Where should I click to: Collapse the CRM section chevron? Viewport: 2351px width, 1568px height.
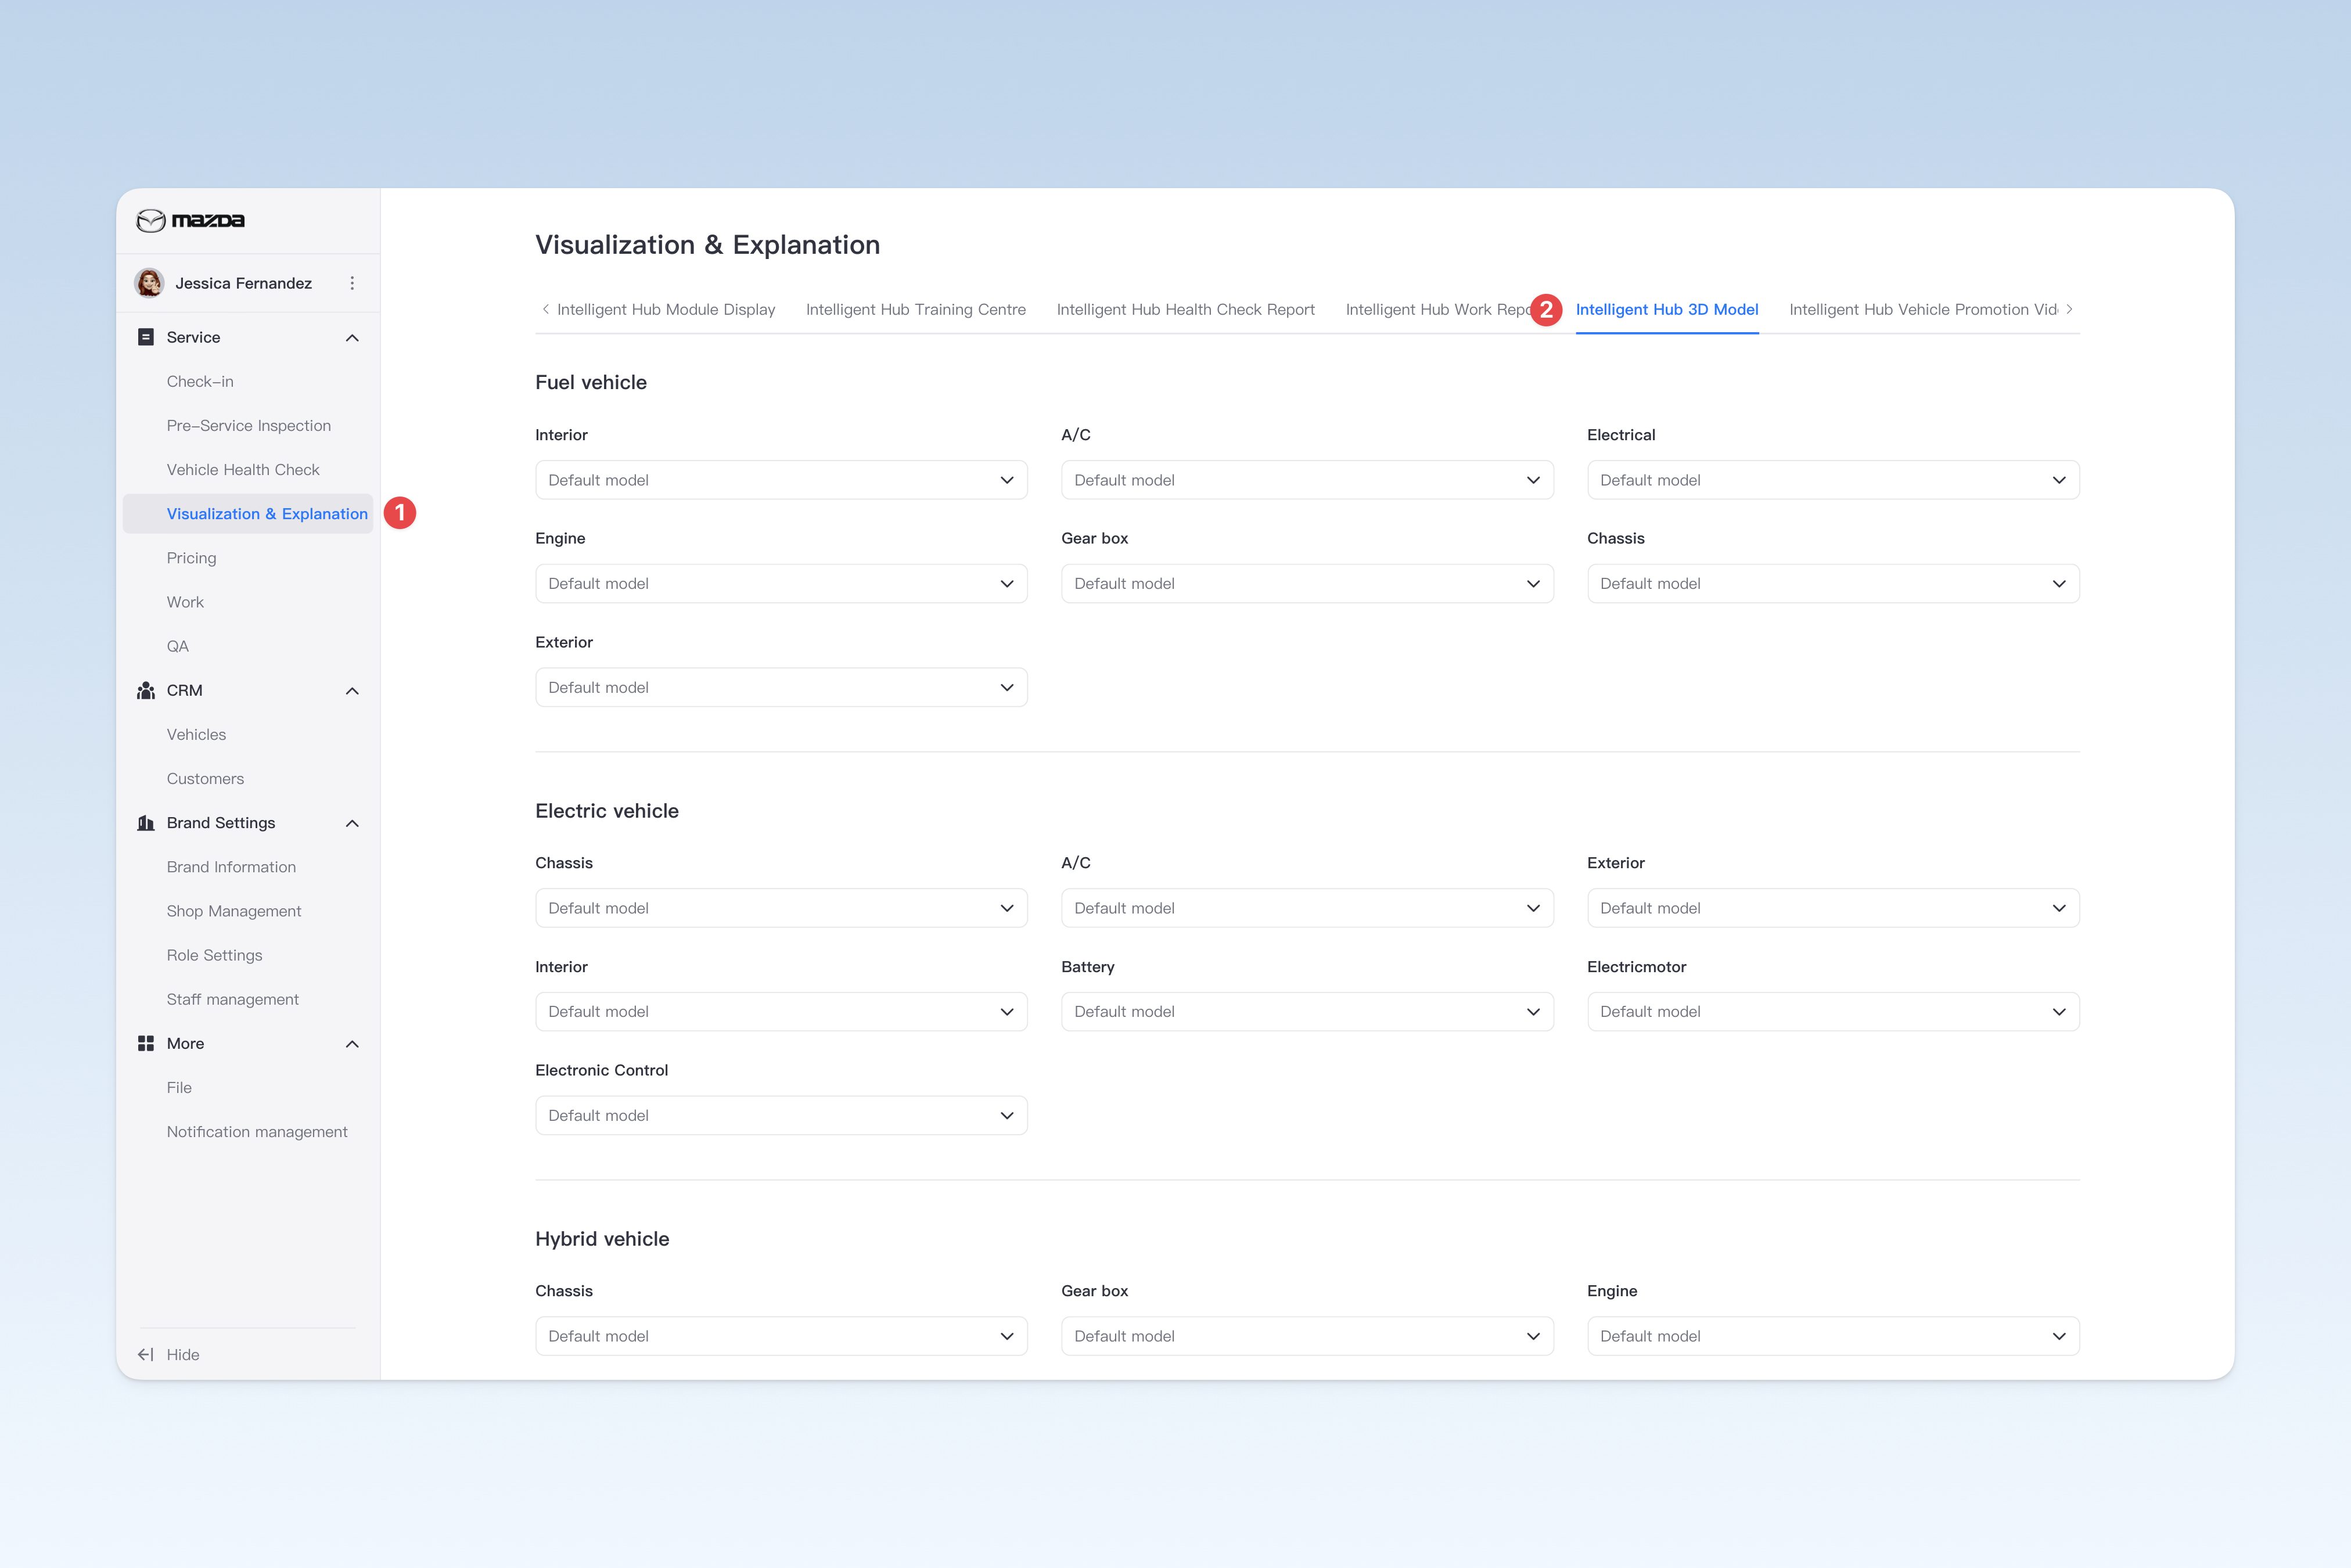(352, 691)
